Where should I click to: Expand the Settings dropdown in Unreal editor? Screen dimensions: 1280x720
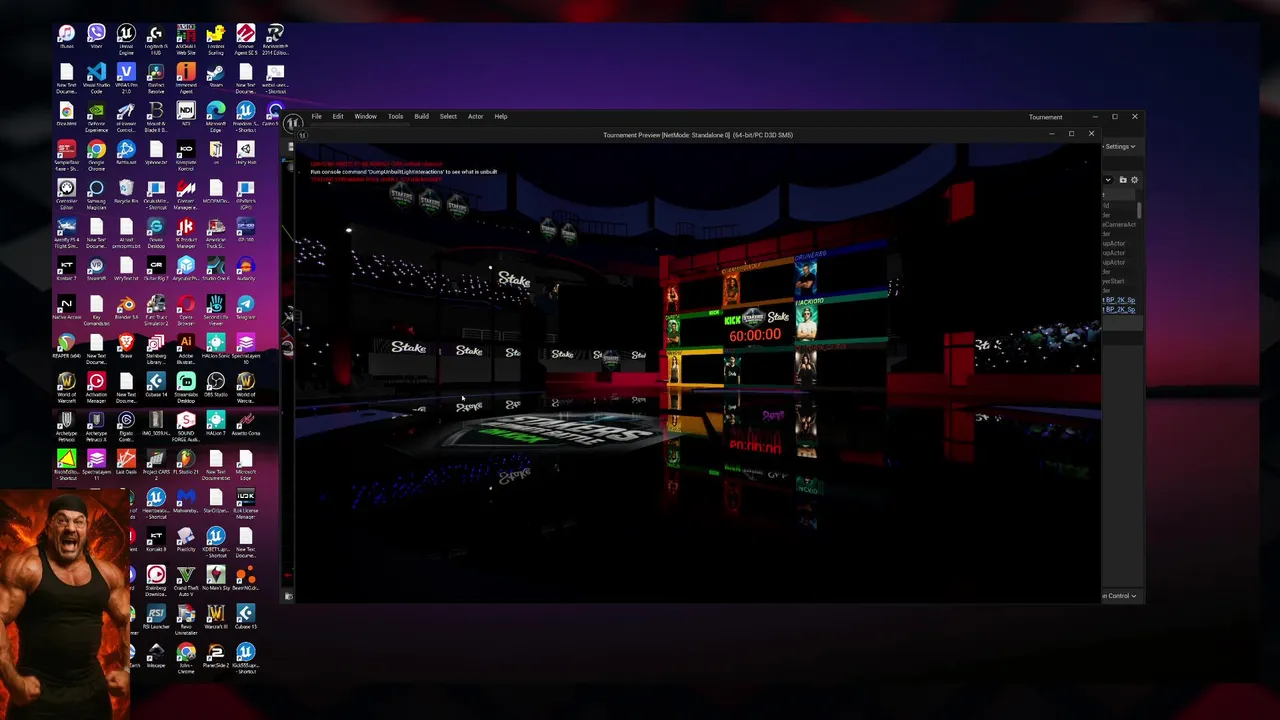[x=1119, y=146]
